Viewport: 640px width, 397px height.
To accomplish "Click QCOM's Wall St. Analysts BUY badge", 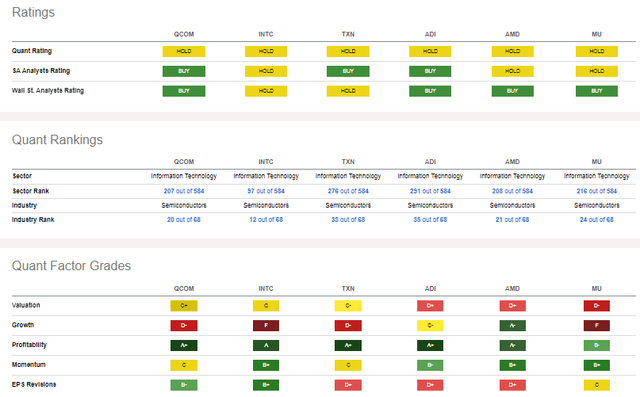I will (x=184, y=91).
